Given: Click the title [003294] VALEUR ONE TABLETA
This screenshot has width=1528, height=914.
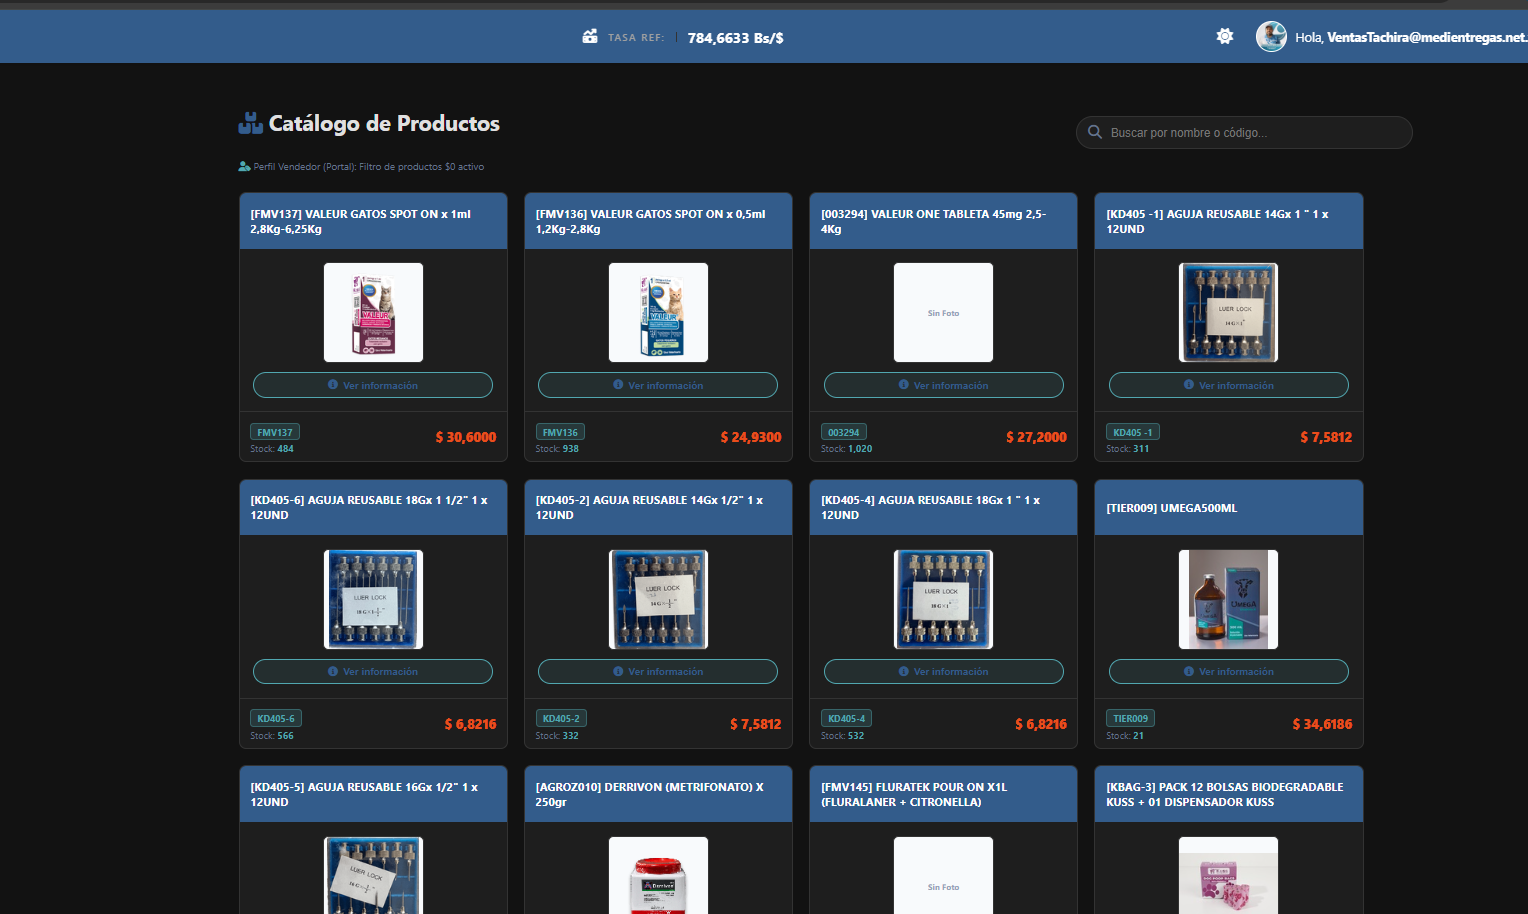Looking at the screenshot, I should 933,221.
